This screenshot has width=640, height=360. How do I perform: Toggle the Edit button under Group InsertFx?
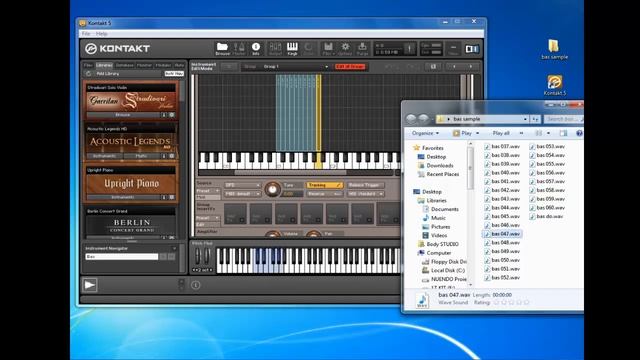pyautogui.click(x=208, y=224)
